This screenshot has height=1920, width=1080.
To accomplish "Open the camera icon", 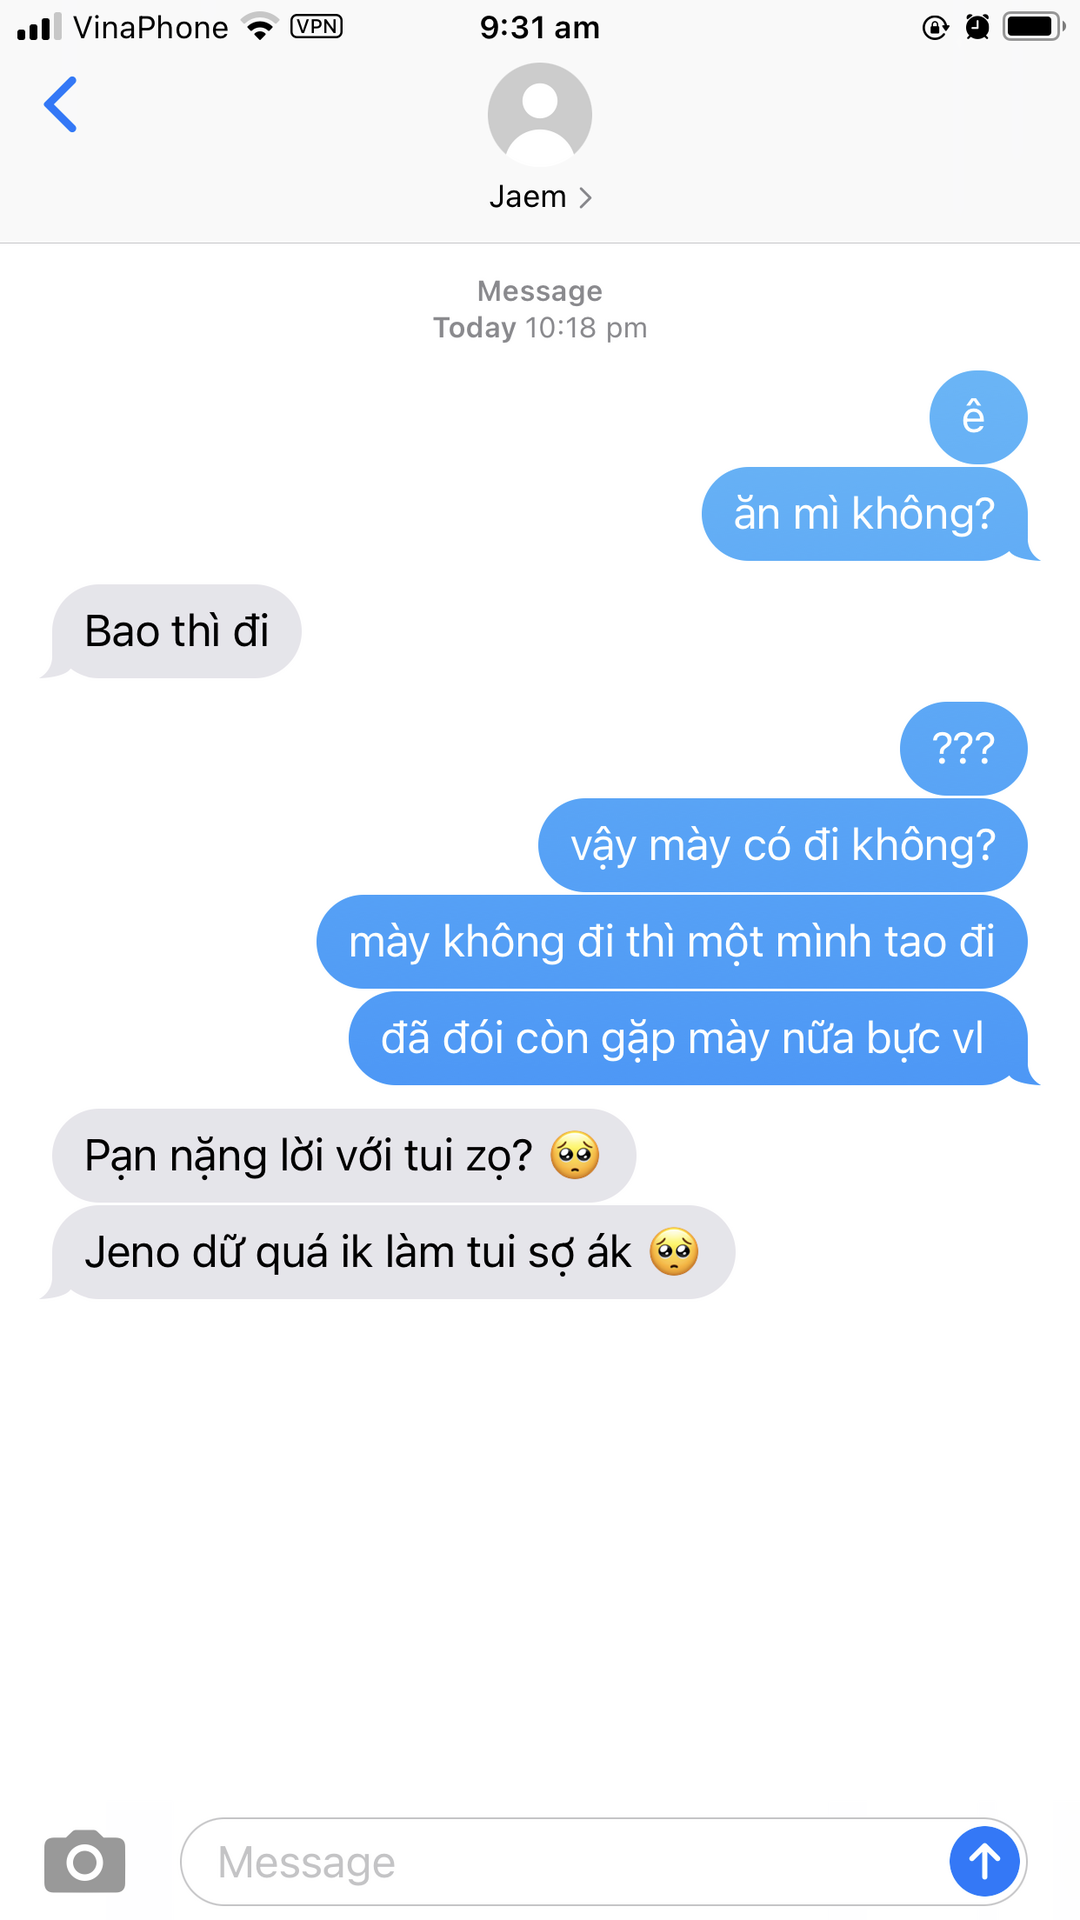I will point(85,1861).
